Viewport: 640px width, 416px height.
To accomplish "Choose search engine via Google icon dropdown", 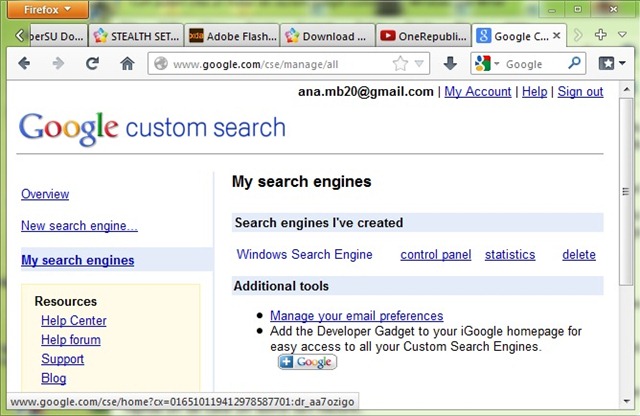I will [x=487, y=64].
